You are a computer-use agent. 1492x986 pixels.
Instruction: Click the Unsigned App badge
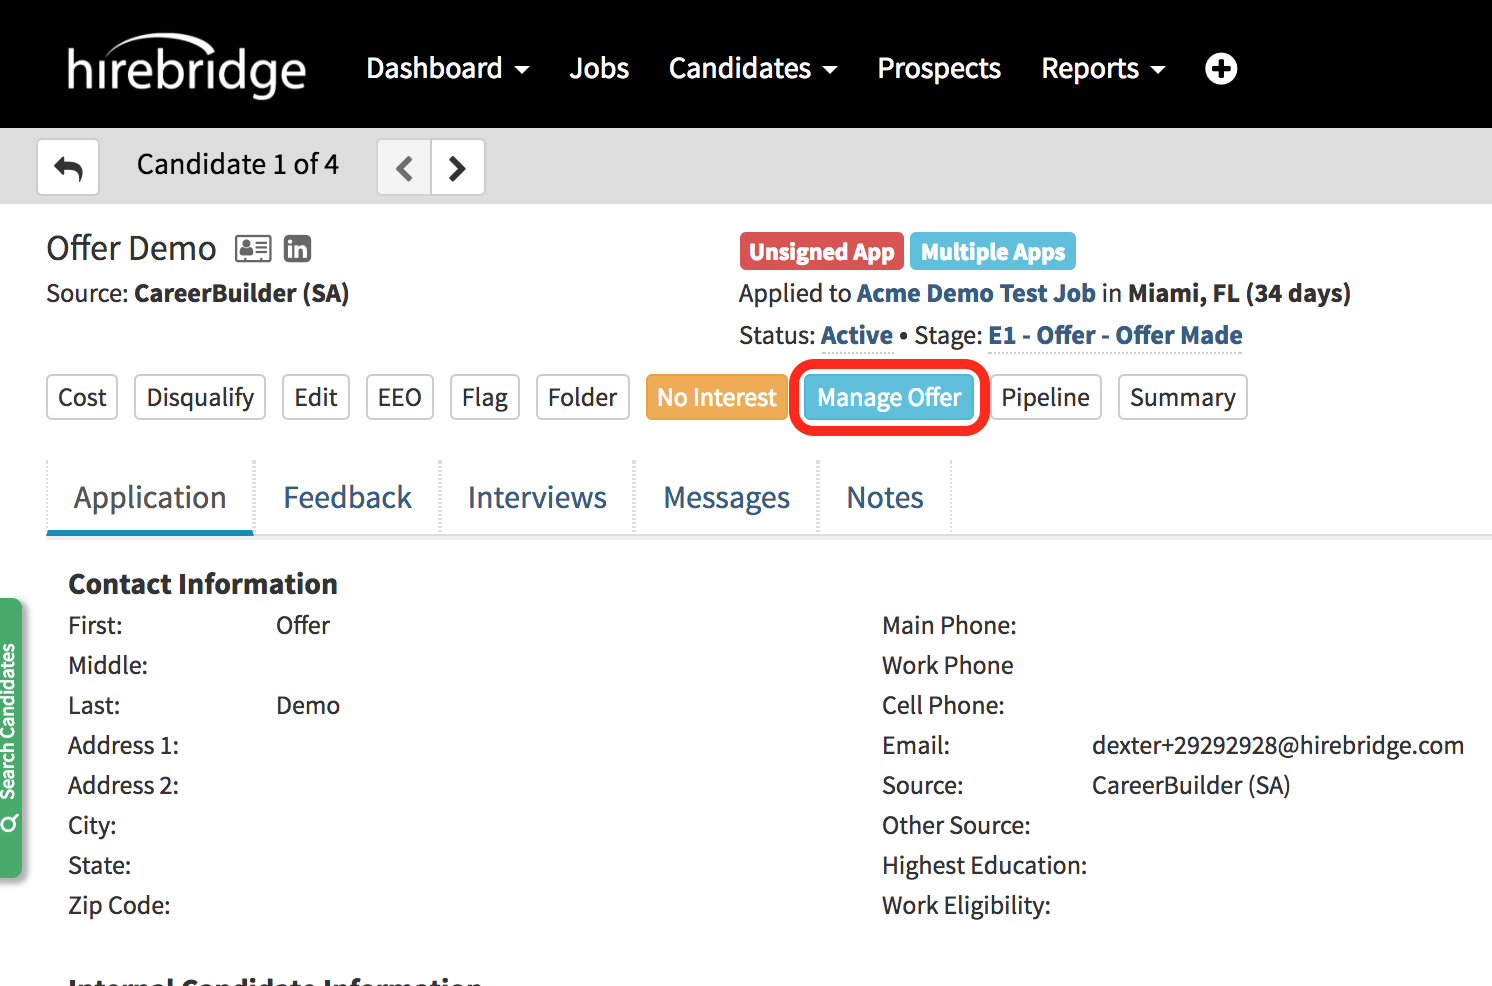tap(821, 251)
